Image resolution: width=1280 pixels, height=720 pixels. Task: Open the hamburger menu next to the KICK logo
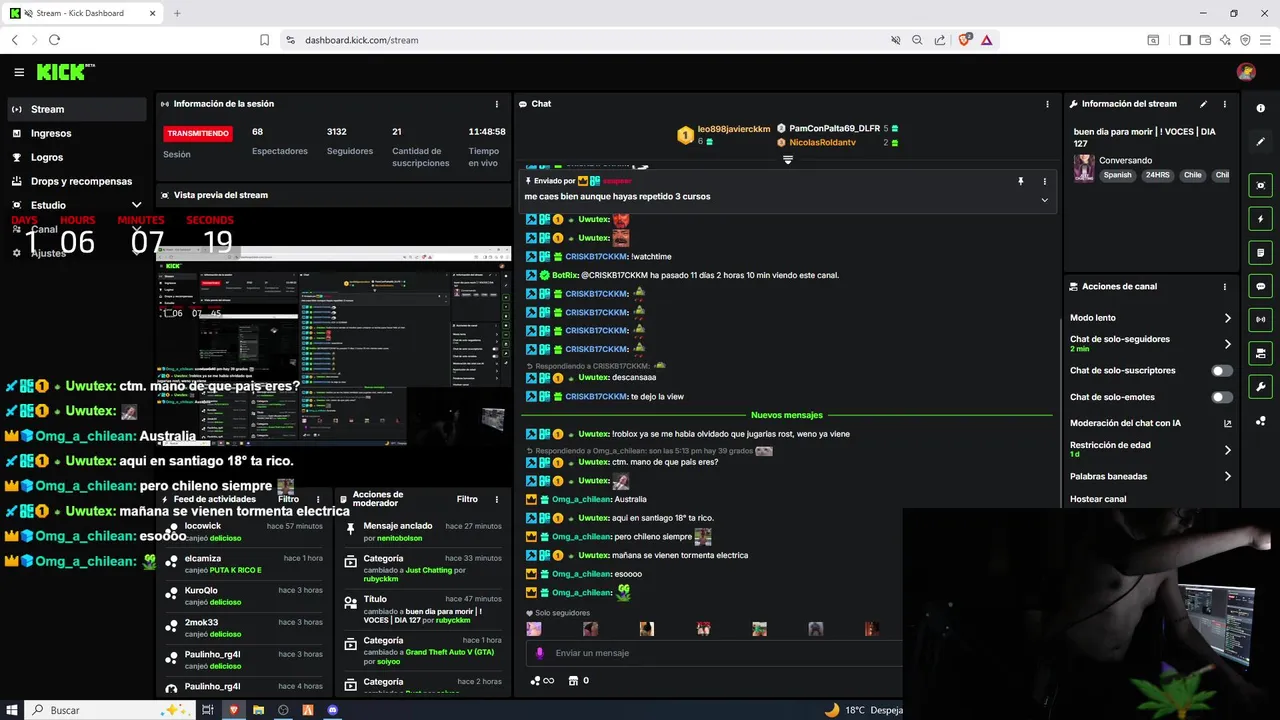19,72
